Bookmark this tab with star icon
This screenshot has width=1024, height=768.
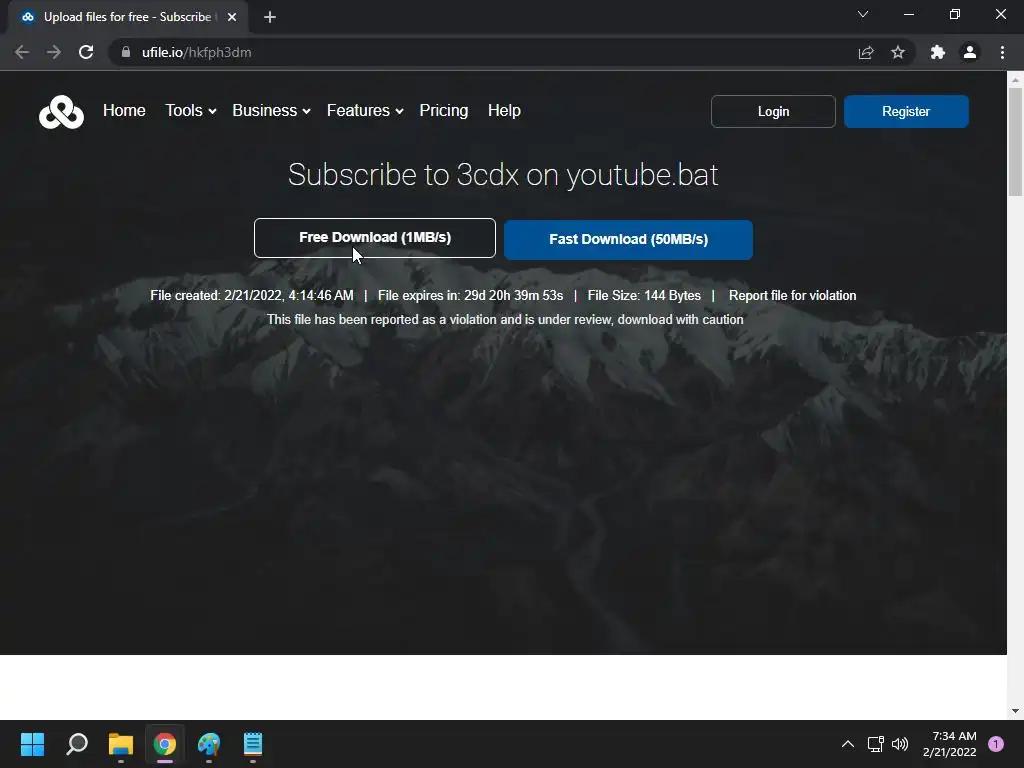point(898,52)
